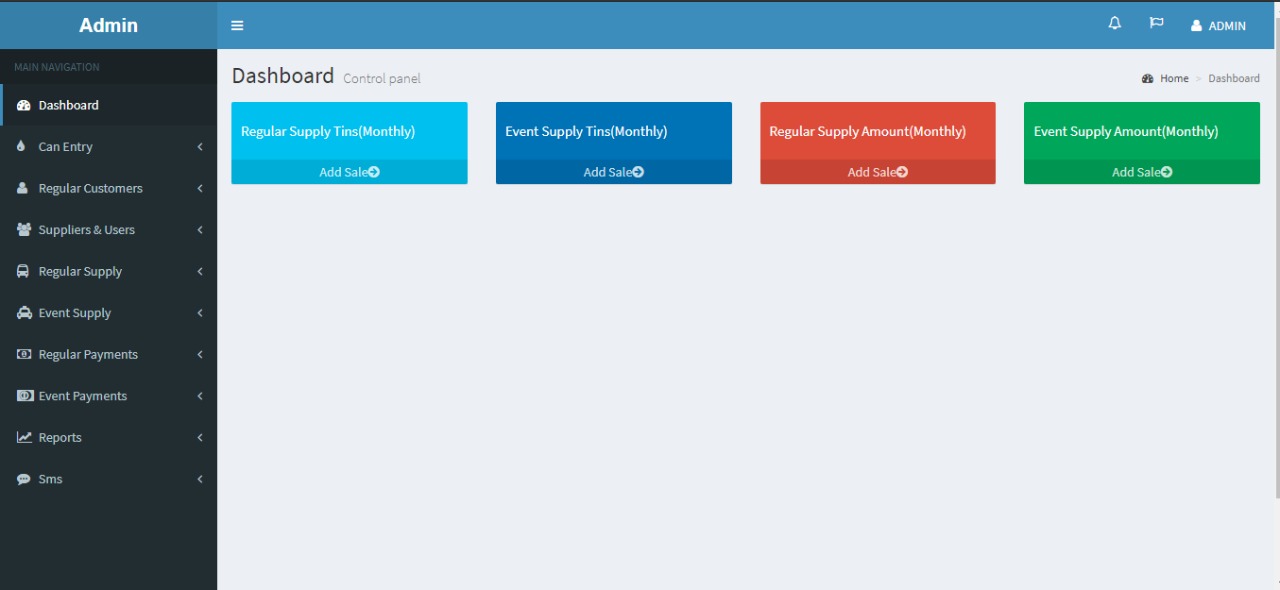Viewport: 1280px width, 590px height.
Task: Click the green Event Supply Amount panel
Action: [1141, 131]
